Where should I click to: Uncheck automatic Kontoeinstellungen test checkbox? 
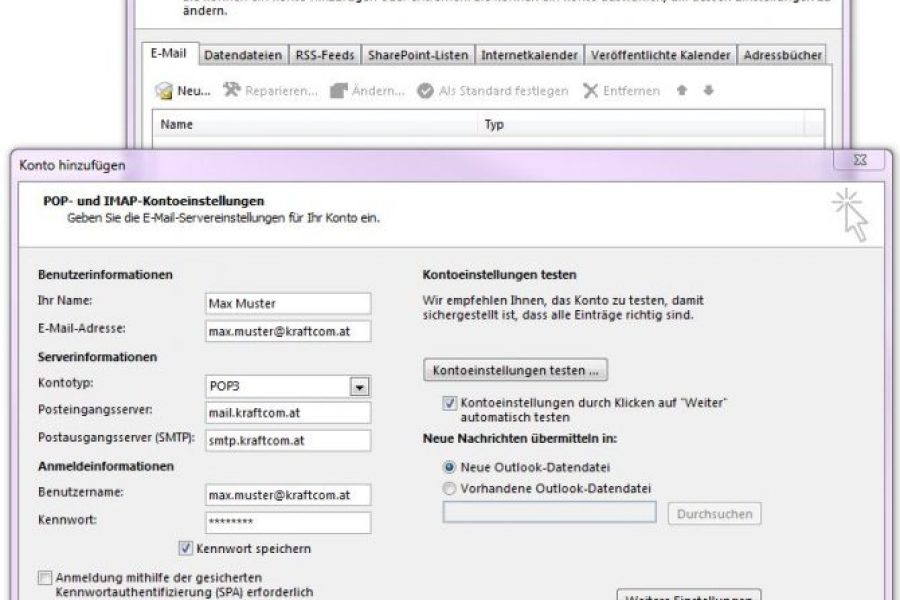449,402
